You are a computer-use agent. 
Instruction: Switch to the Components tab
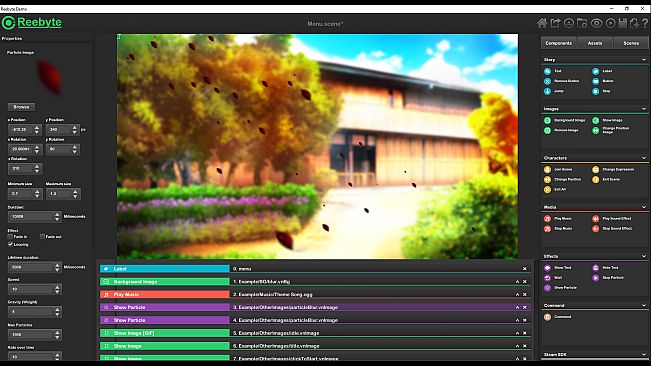(558, 43)
